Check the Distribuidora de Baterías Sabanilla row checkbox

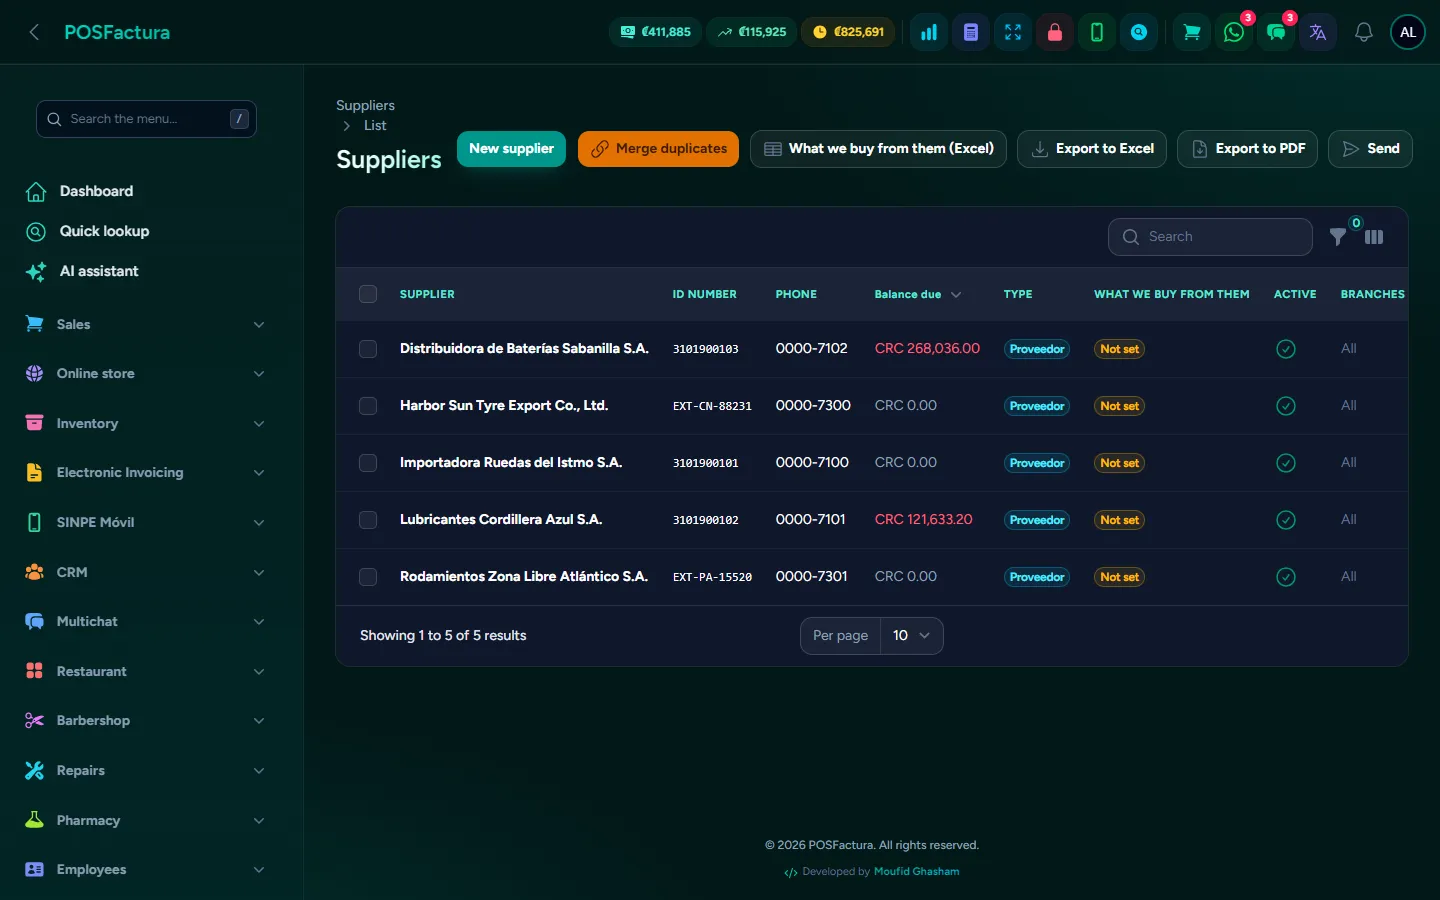tap(368, 349)
